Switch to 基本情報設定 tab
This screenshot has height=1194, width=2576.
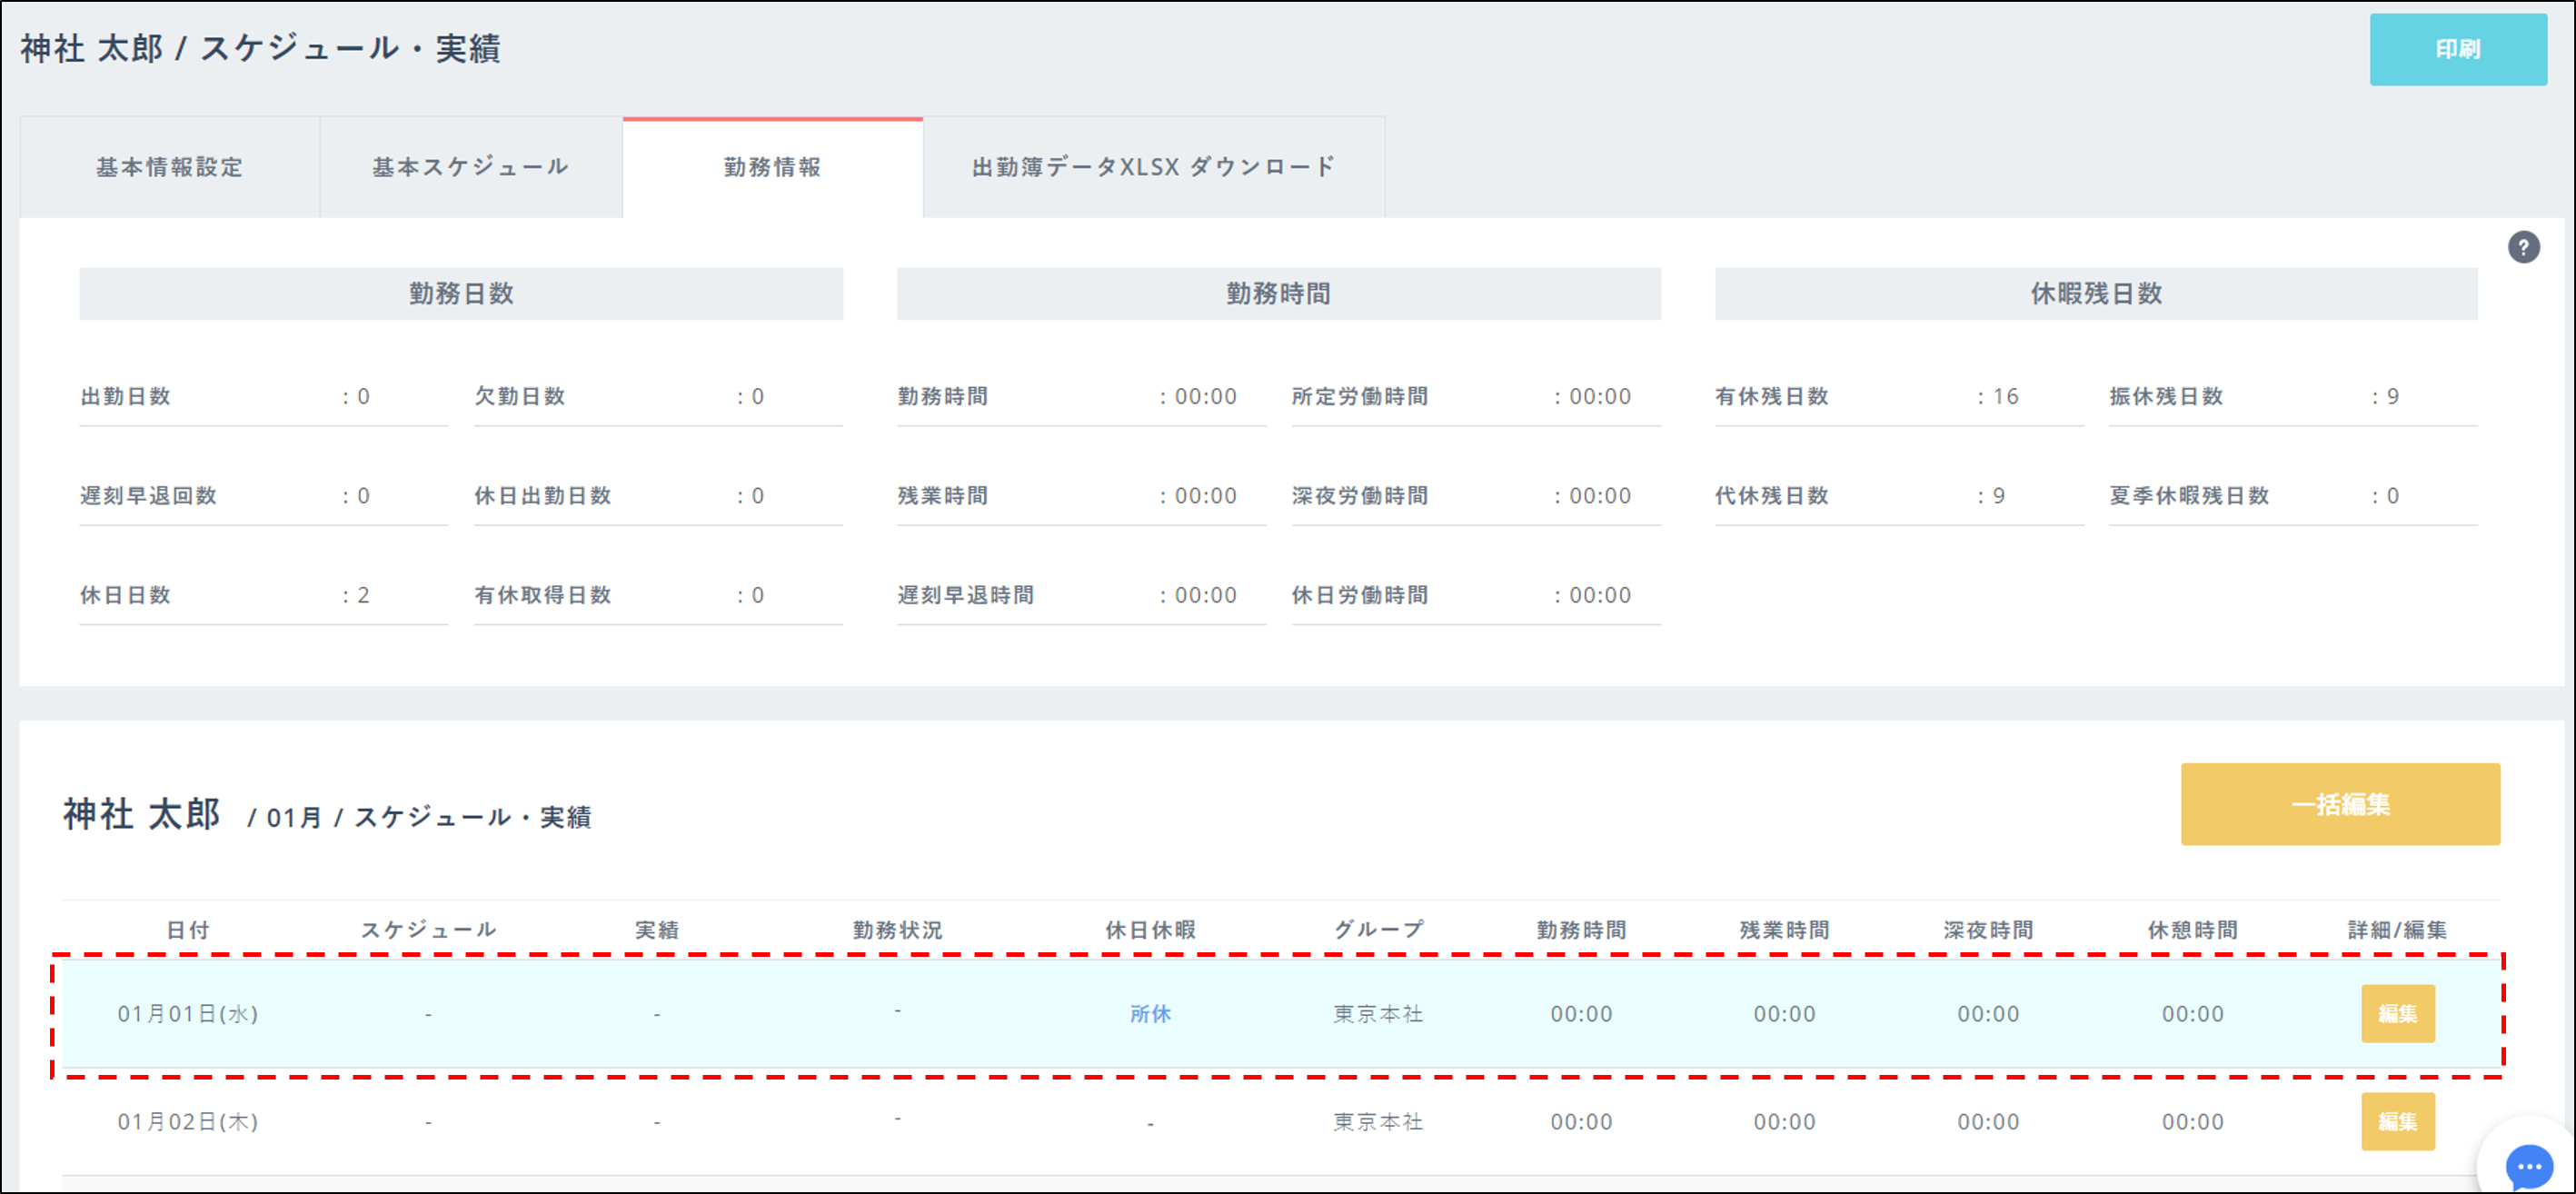click(169, 167)
